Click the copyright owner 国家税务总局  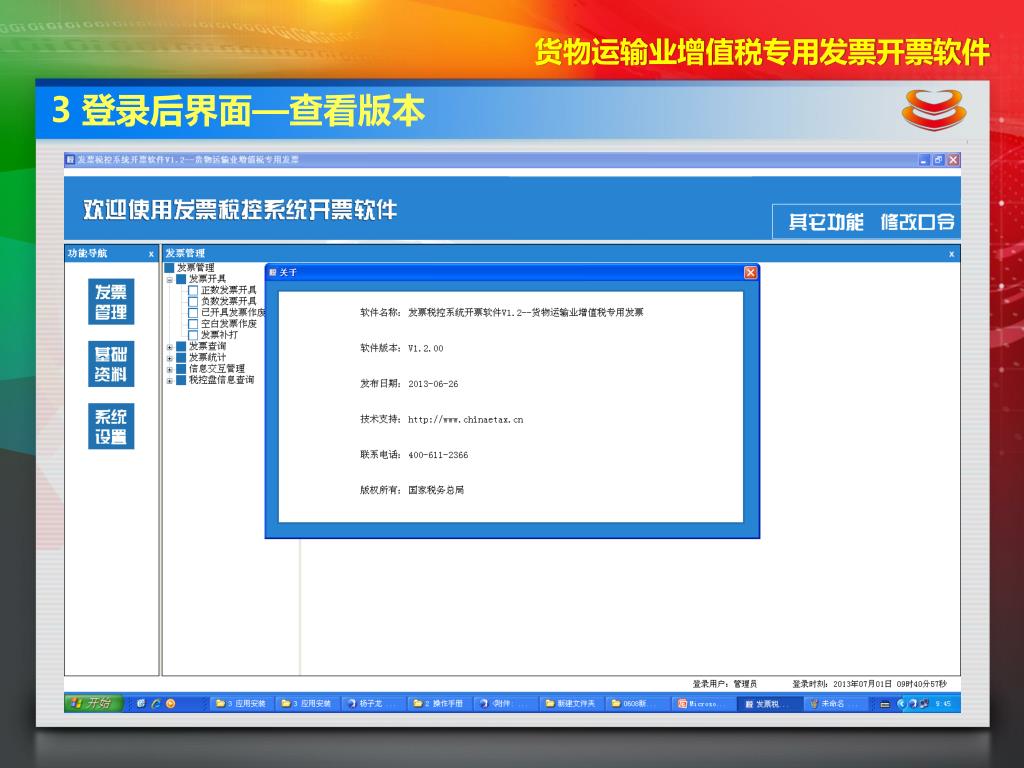(436, 490)
